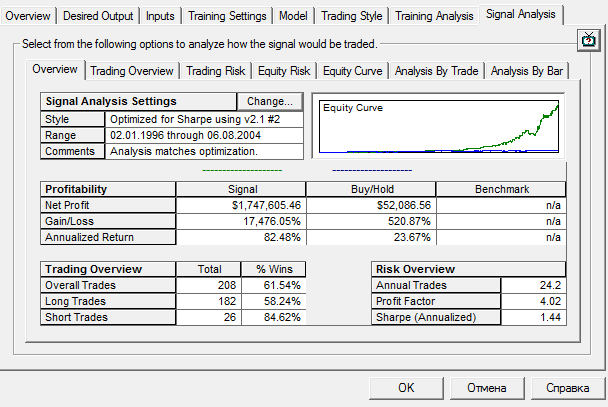Go to the Training Settings tab

tap(226, 16)
